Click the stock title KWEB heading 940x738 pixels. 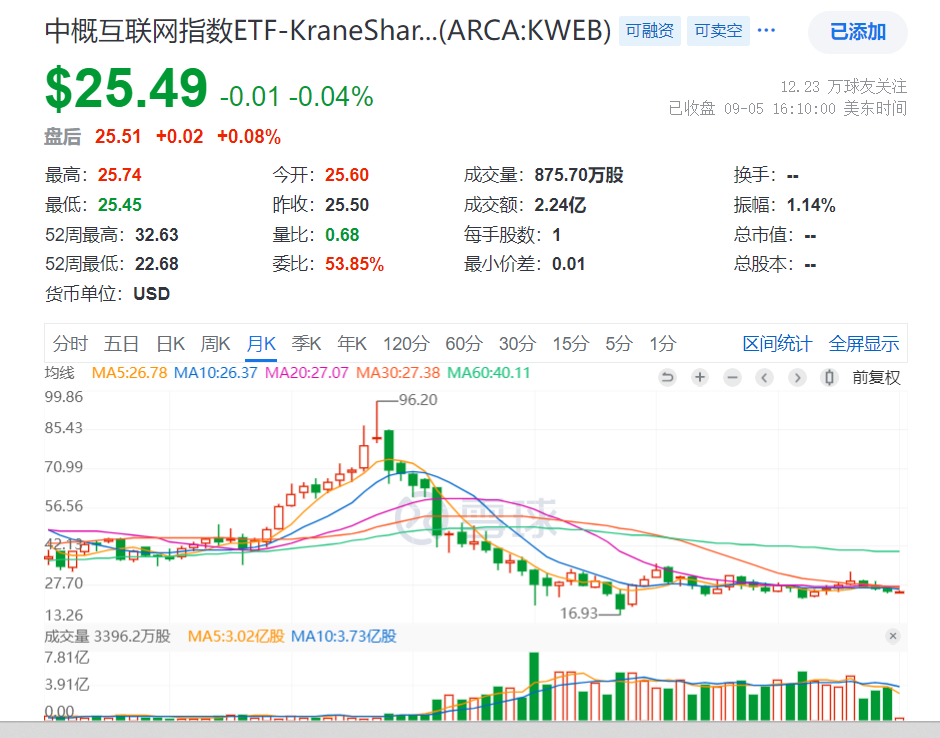point(328,31)
